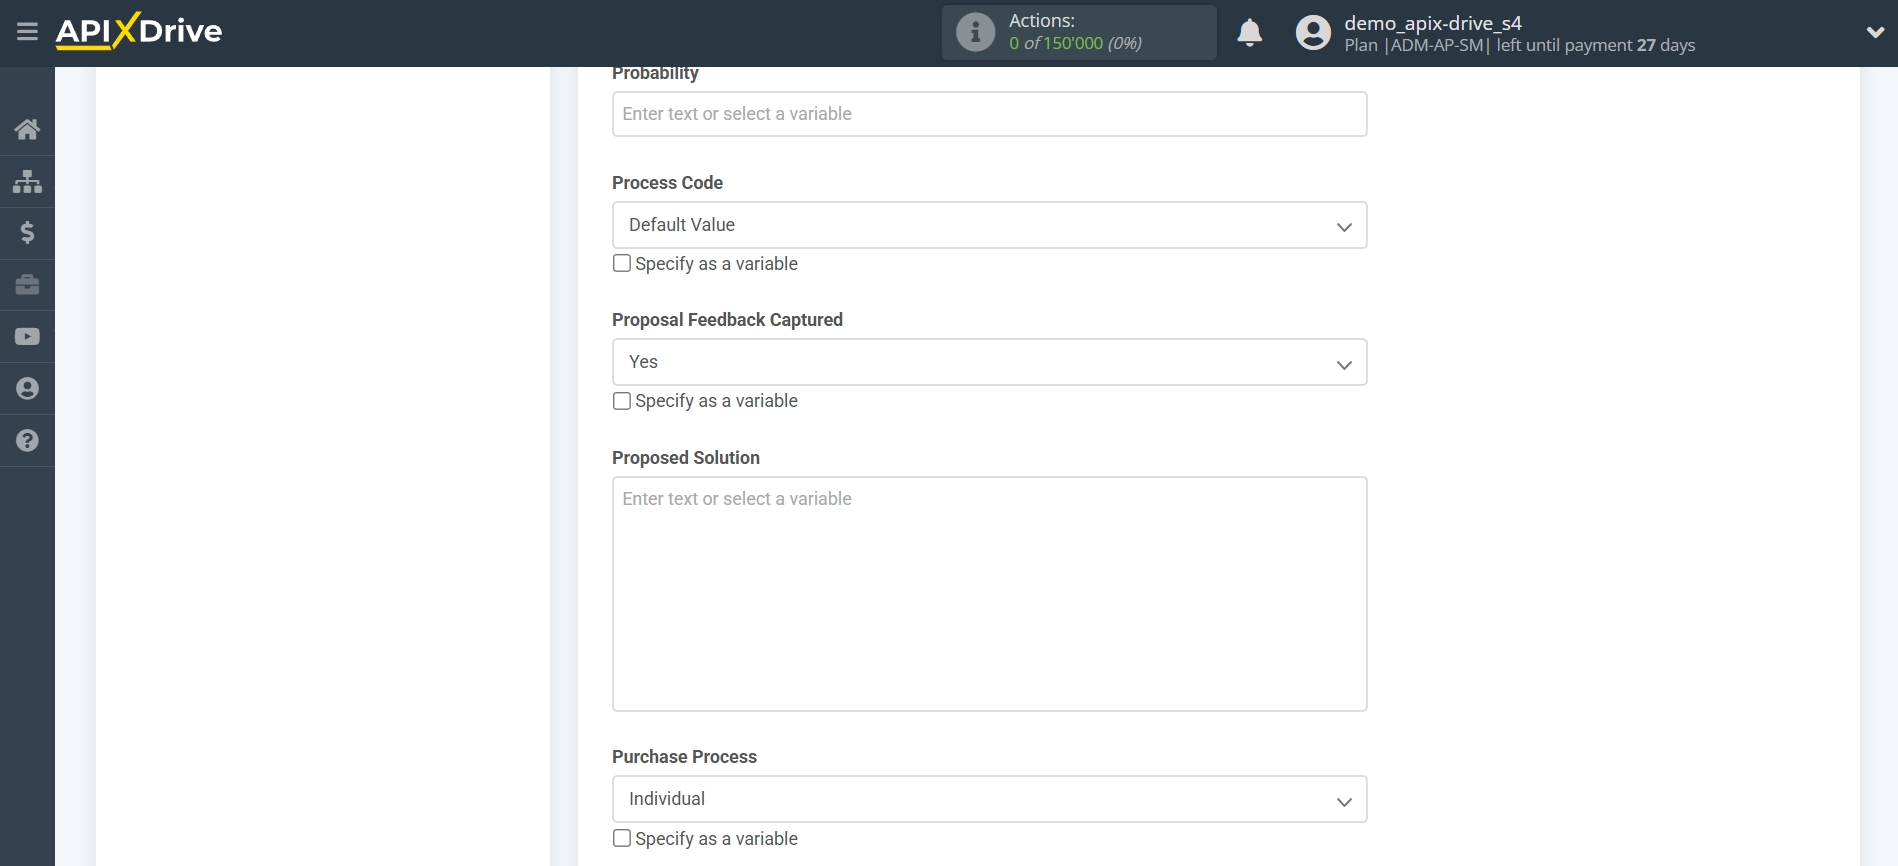Screen dimensions: 1898x866
Task: Open the YouTube video icon in sidebar
Action: pos(27,337)
